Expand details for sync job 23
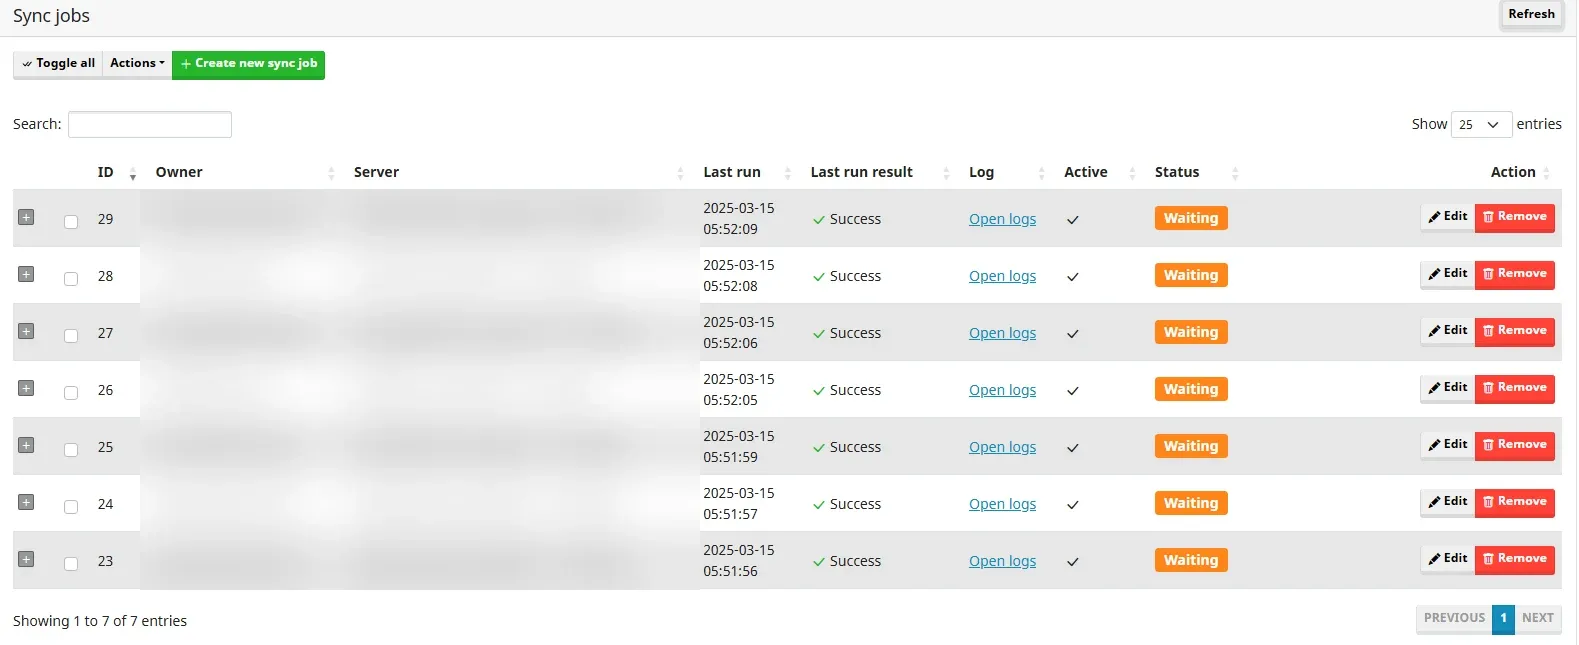 tap(26, 559)
